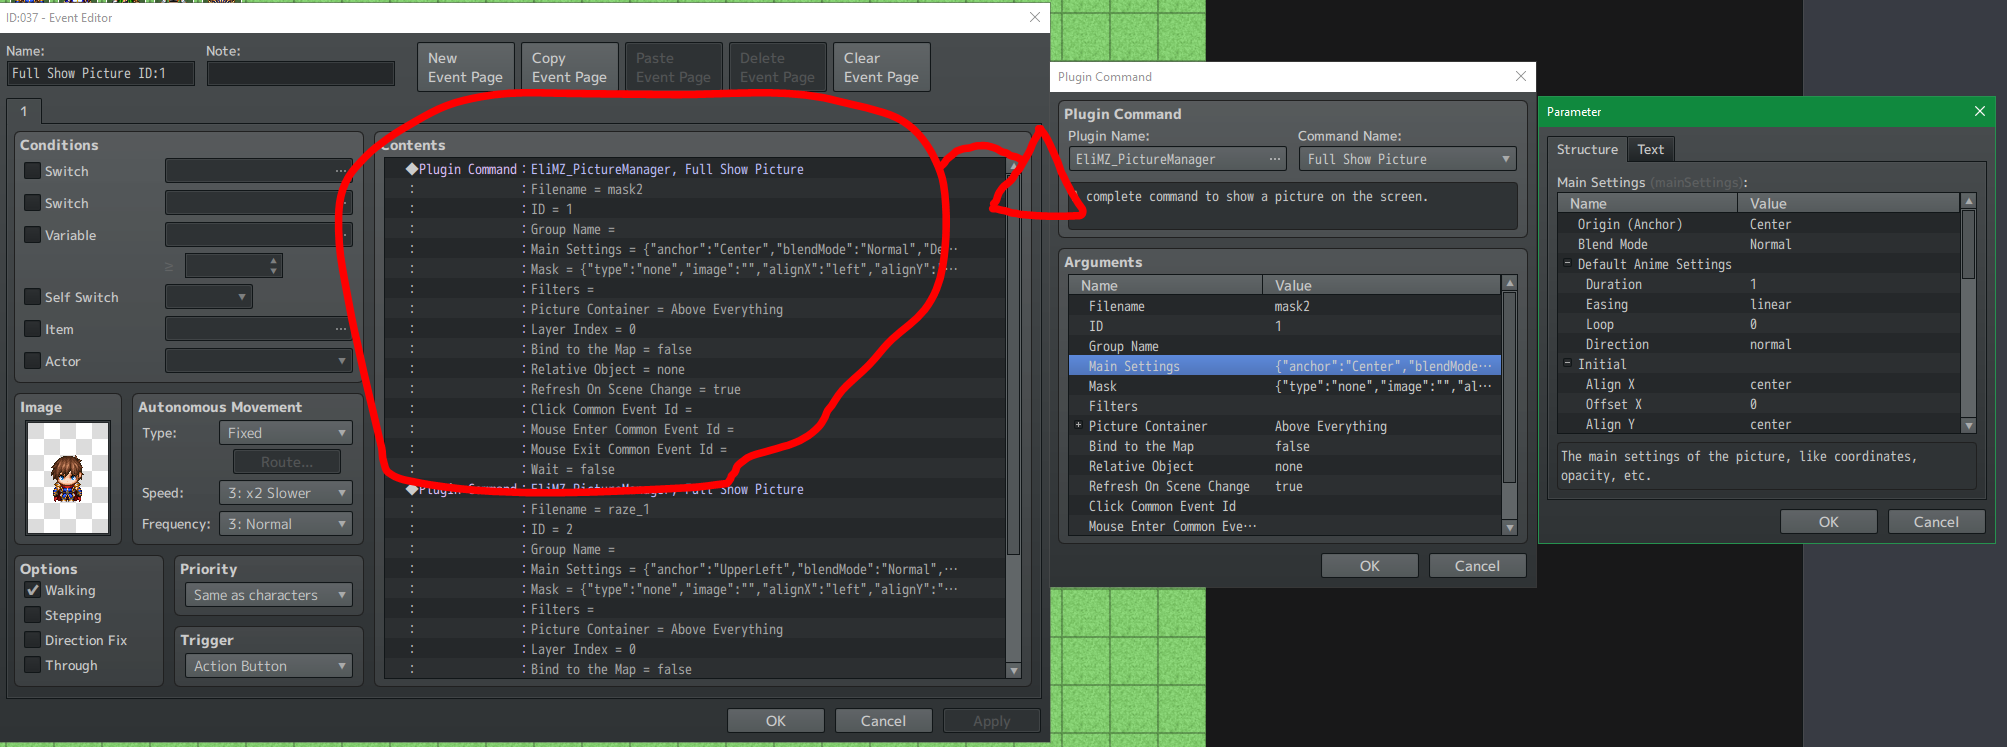Open the Actor condition dropdown
2007x747 pixels.
(x=258, y=361)
